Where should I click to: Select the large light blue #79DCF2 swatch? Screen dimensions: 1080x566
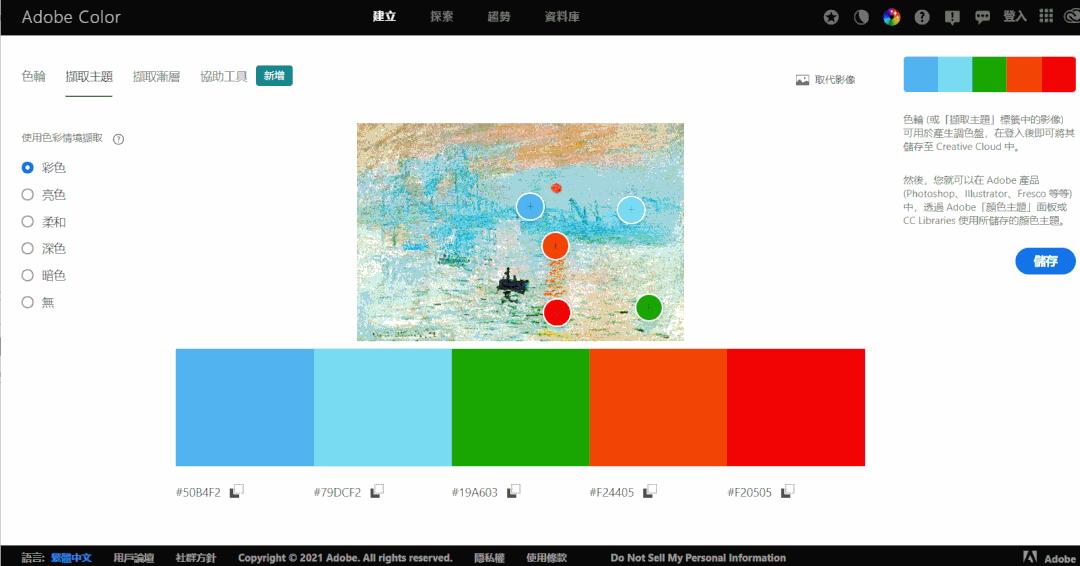[382, 407]
